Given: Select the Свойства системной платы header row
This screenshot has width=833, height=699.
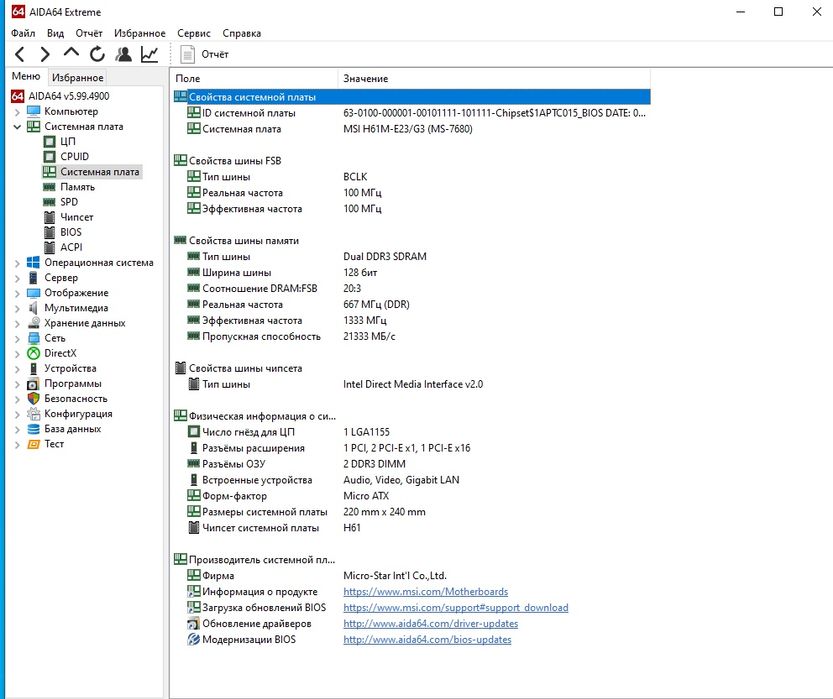Looking at the screenshot, I should pyautogui.click(x=412, y=97).
